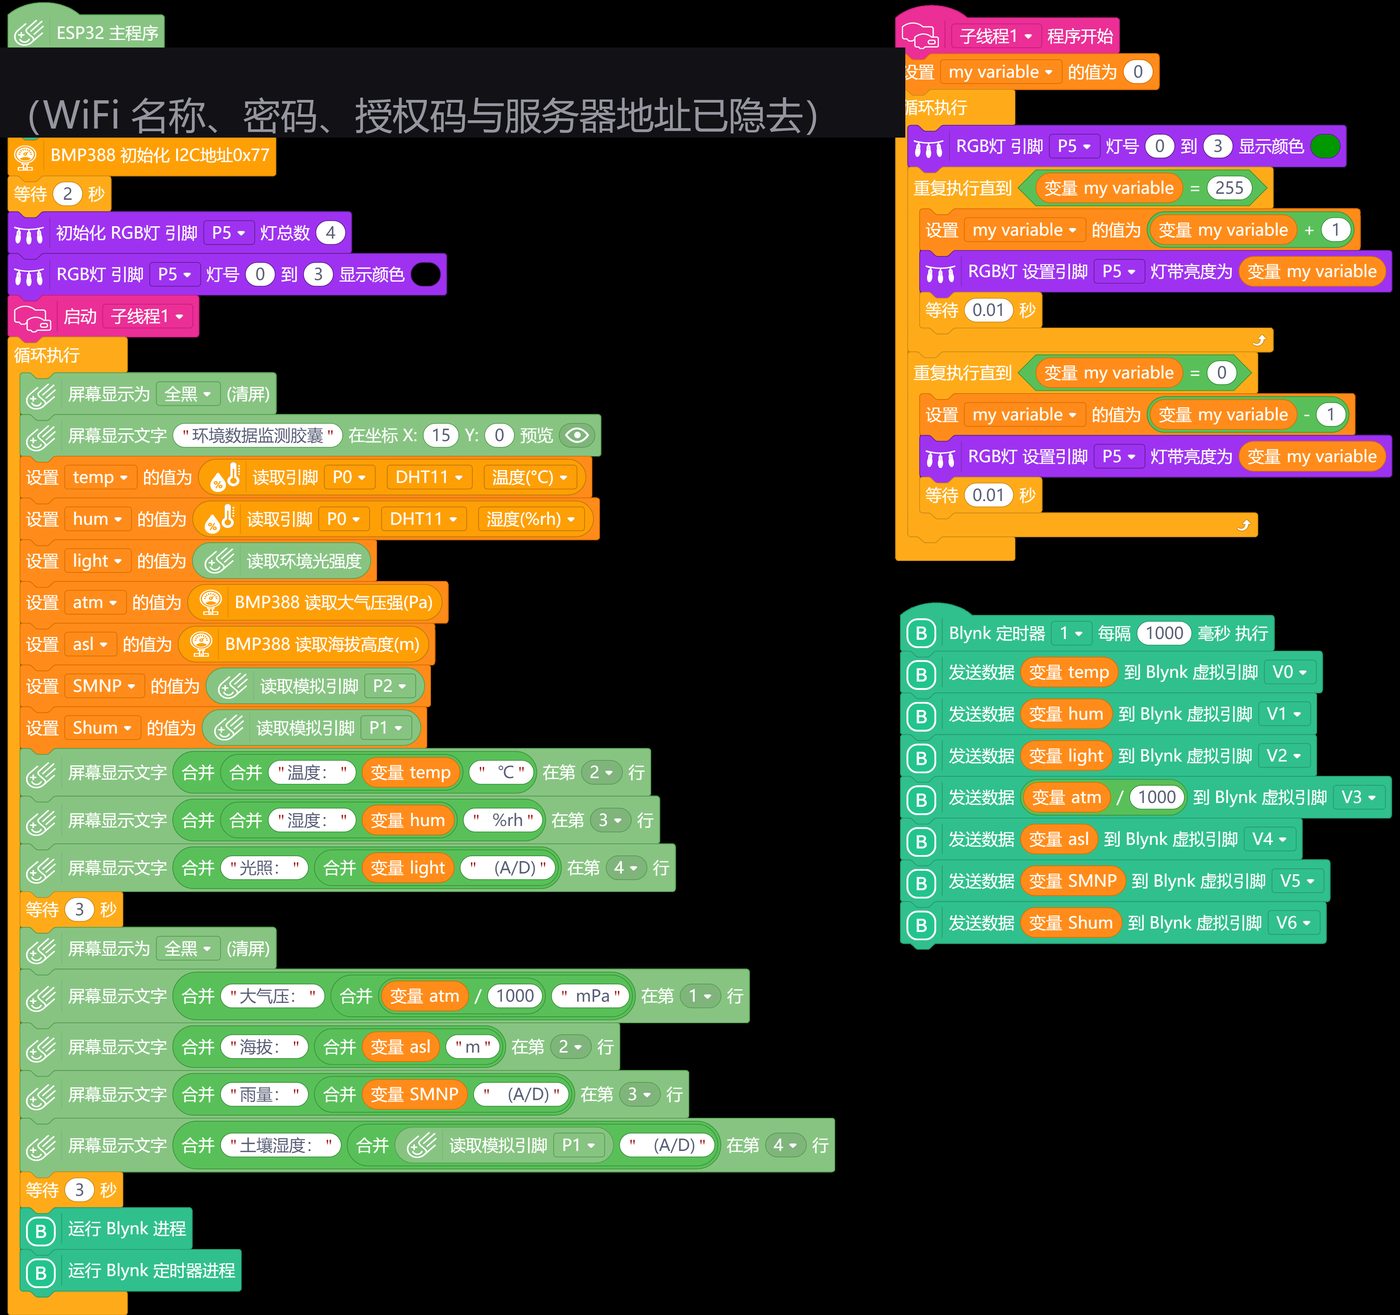Image resolution: width=1400 pixels, height=1315 pixels.
Task: Click the screen icon of the 光照 display block
Action: pyautogui.click(x=41, y=869)
